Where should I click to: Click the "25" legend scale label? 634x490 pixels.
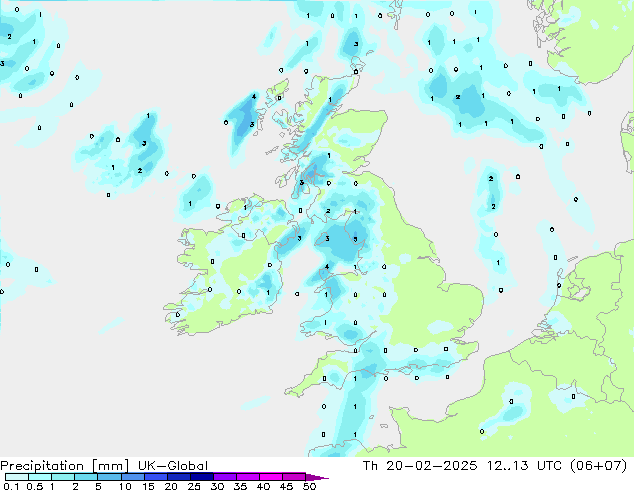click(194, 486)
